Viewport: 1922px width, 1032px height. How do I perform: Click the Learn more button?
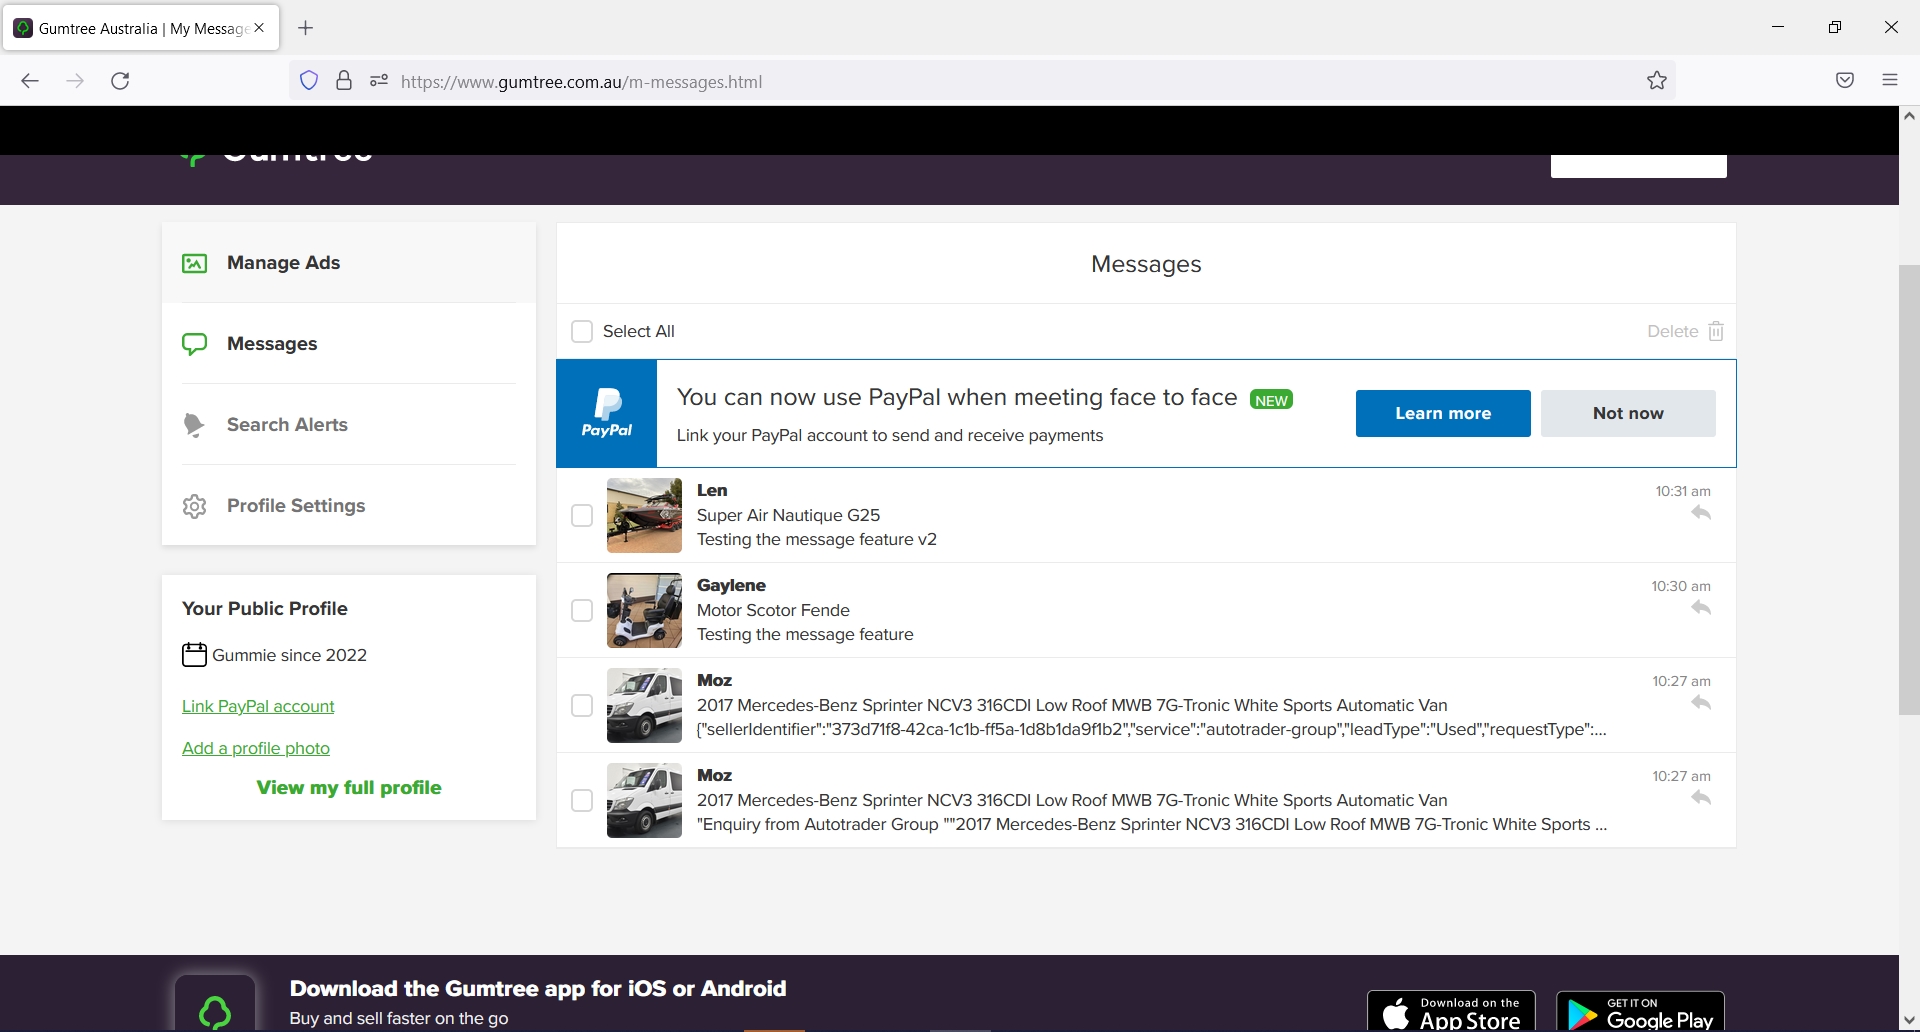point(1443,412)
